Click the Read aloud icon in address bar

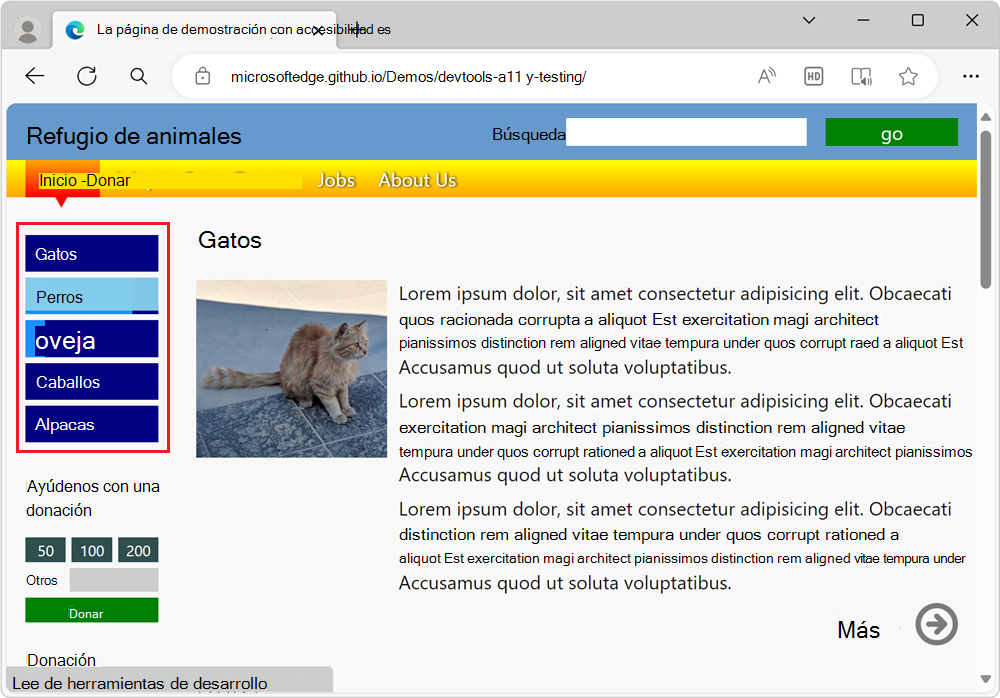coord(766,76)
